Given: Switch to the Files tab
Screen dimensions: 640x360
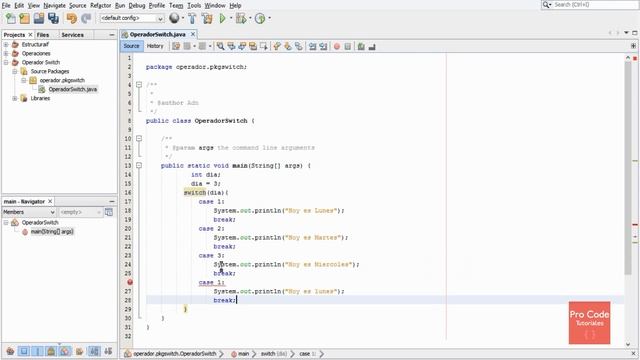Looking at the screenshot, I should tap(43, 35).
